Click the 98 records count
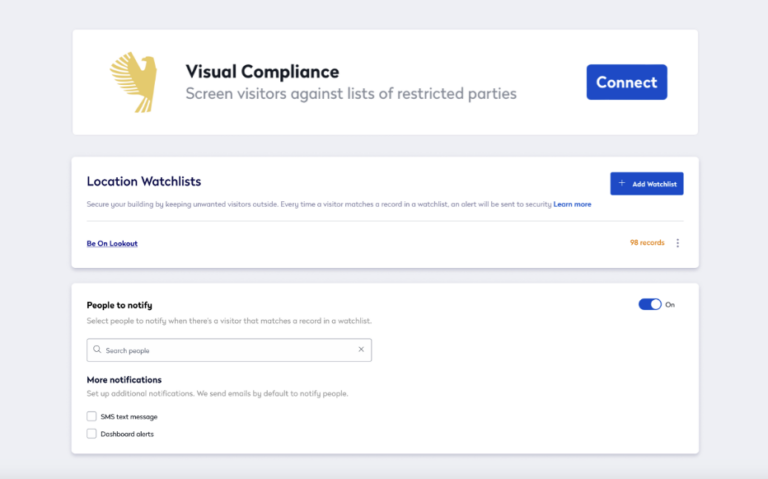Screen dimensions: 768x479 coord(648,243)
